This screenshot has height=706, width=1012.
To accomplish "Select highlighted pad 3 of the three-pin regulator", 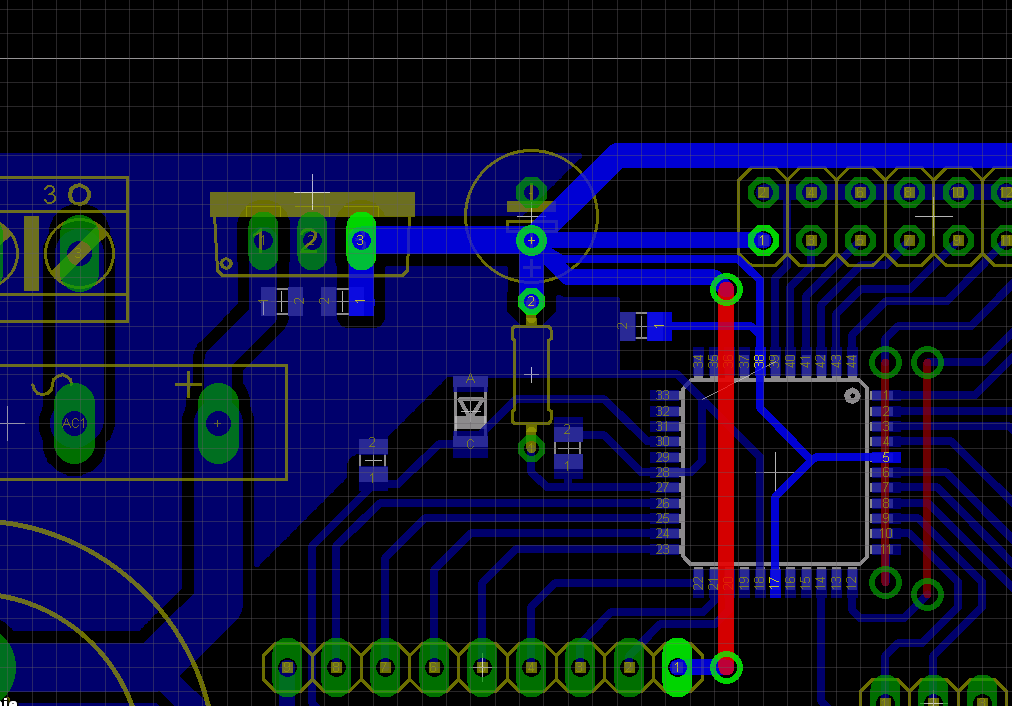I will tap(361, 241).
